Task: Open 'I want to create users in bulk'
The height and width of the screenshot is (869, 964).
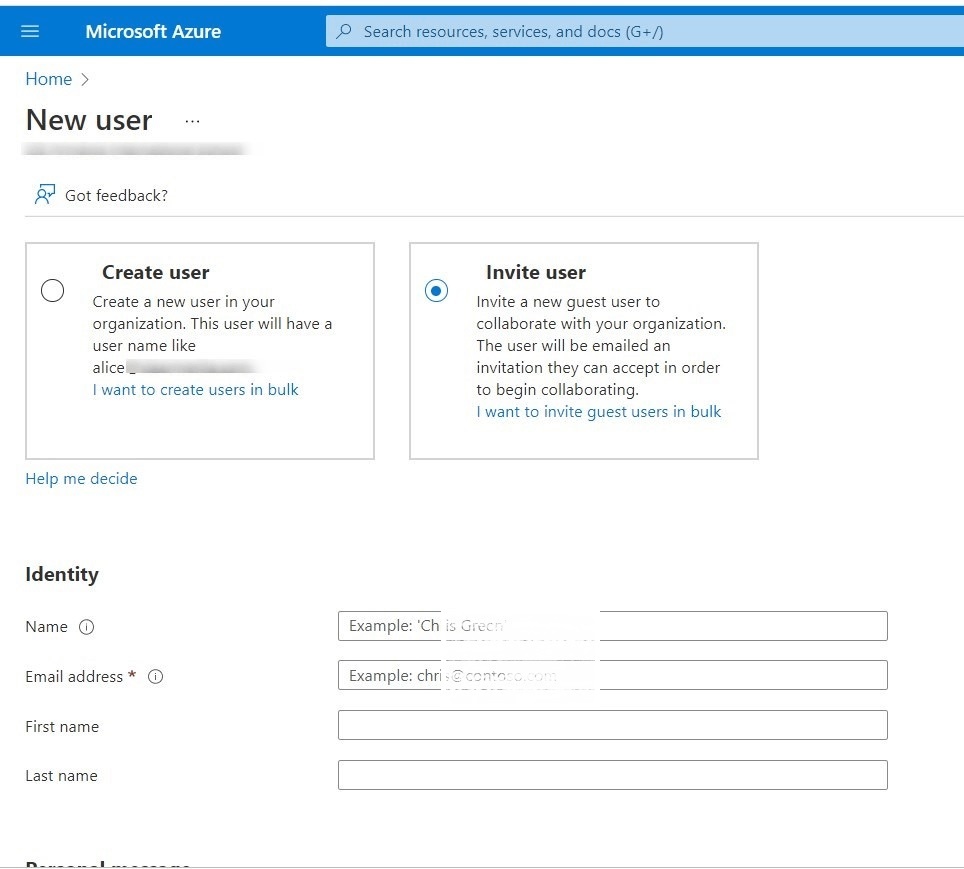Action: [x=196, y=389]
